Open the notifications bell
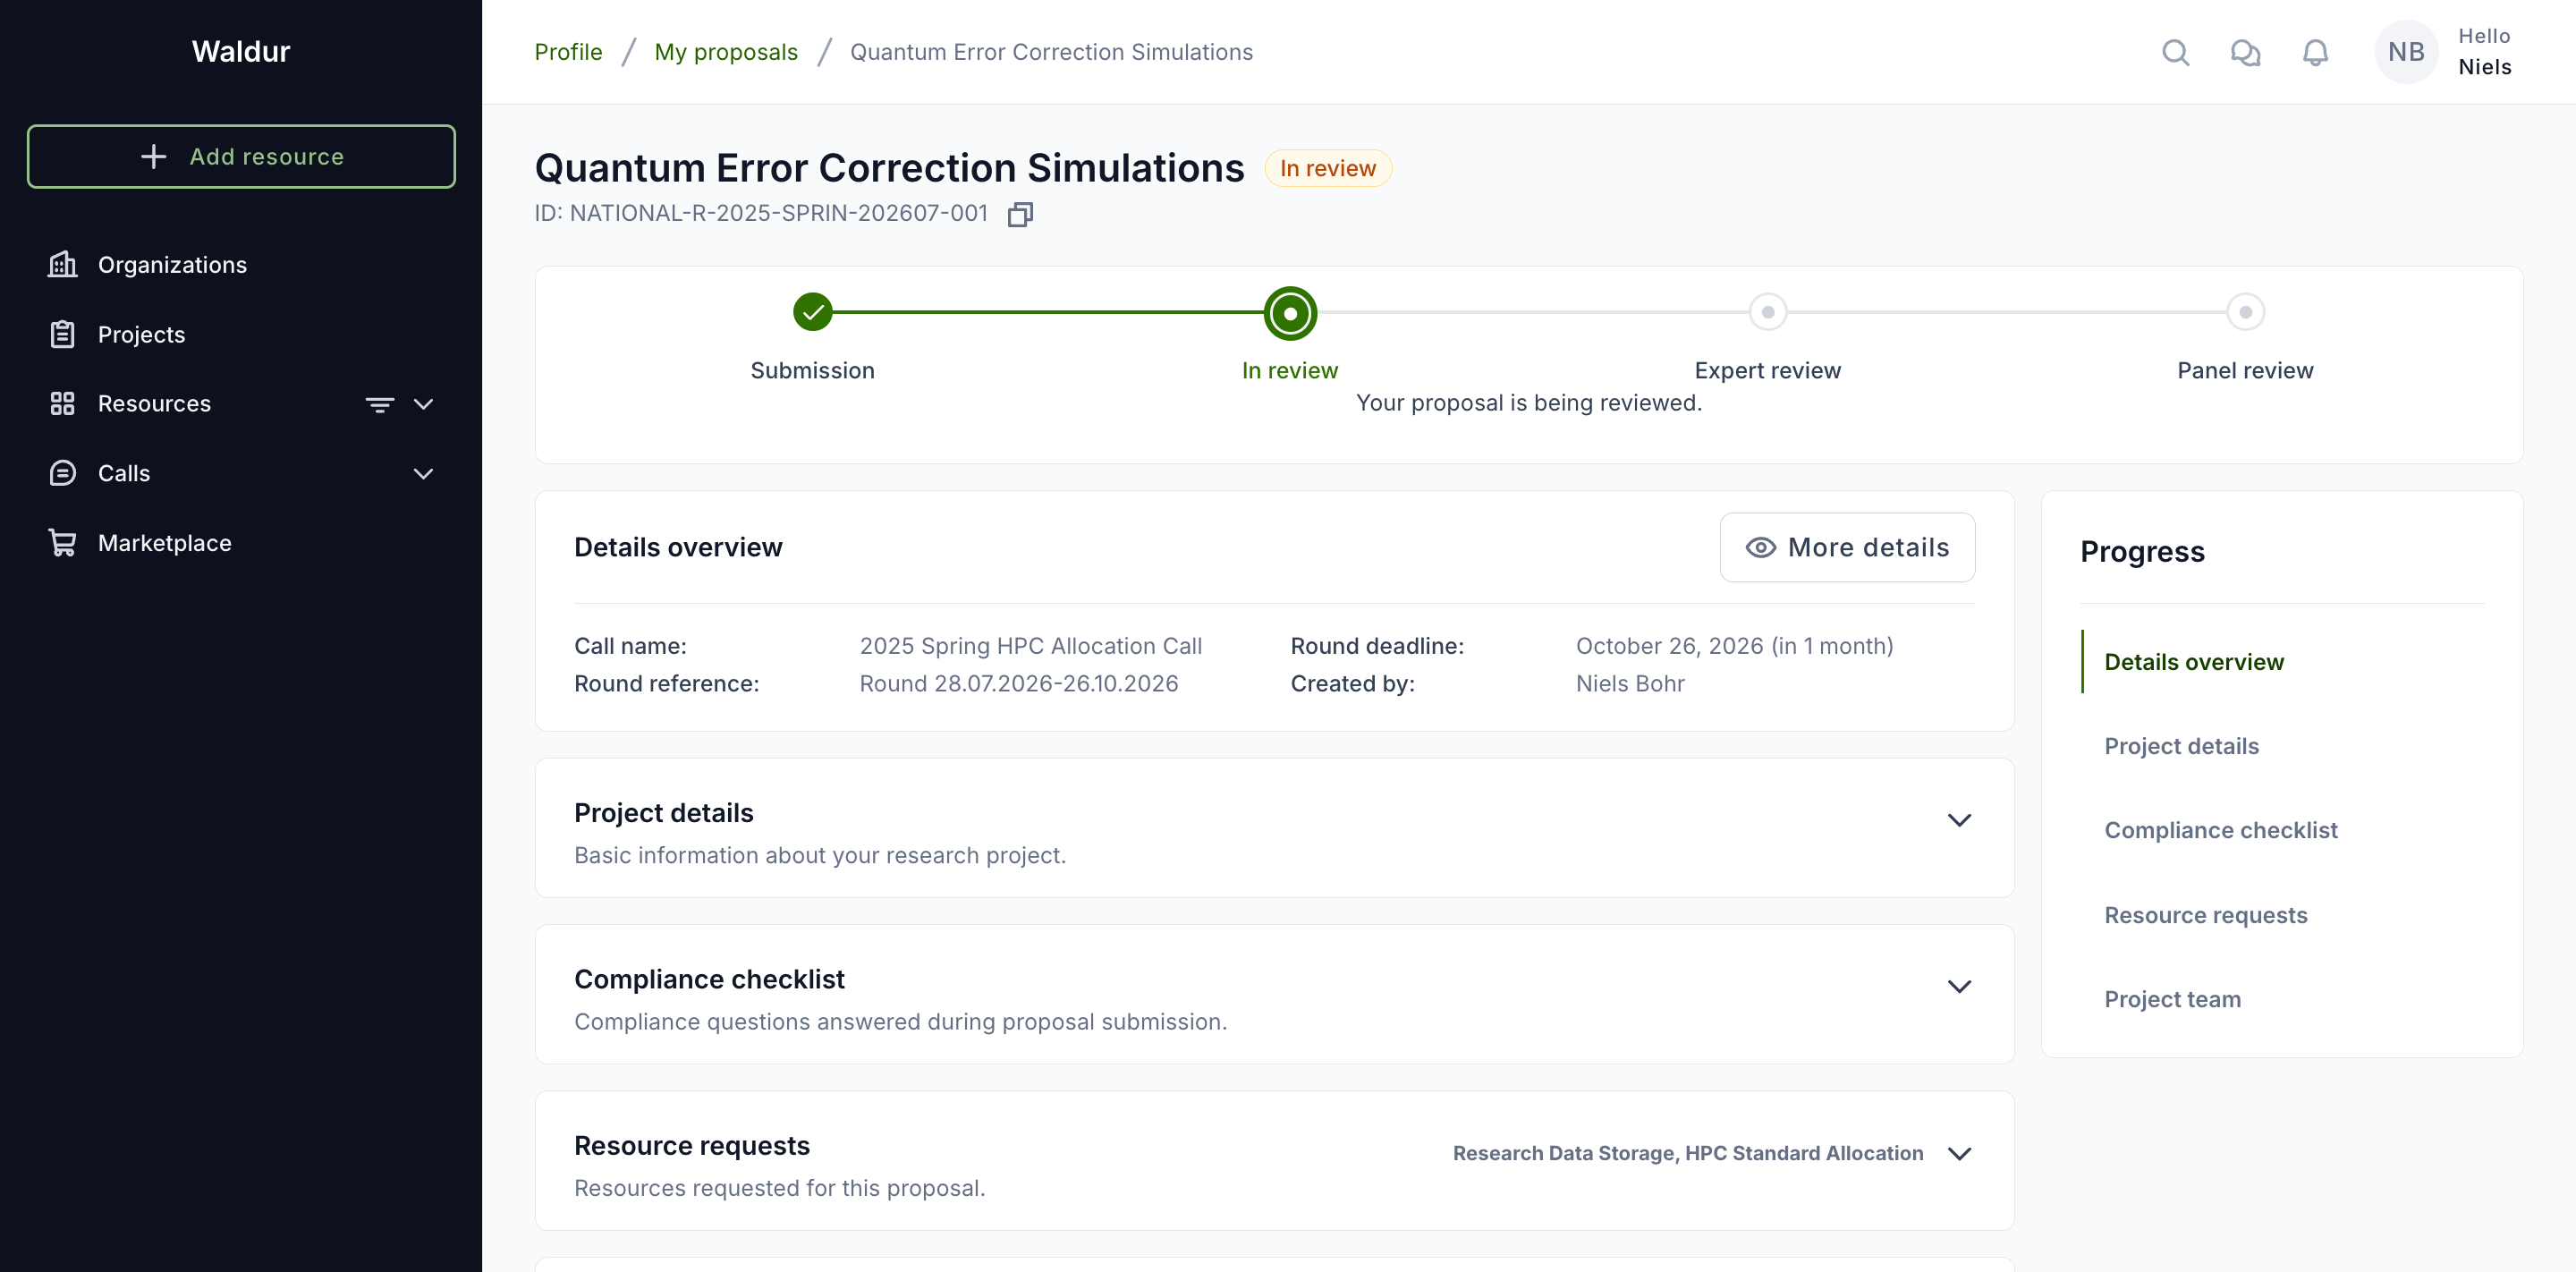Screen dimensions: 2576x1272 point(2315,52)
